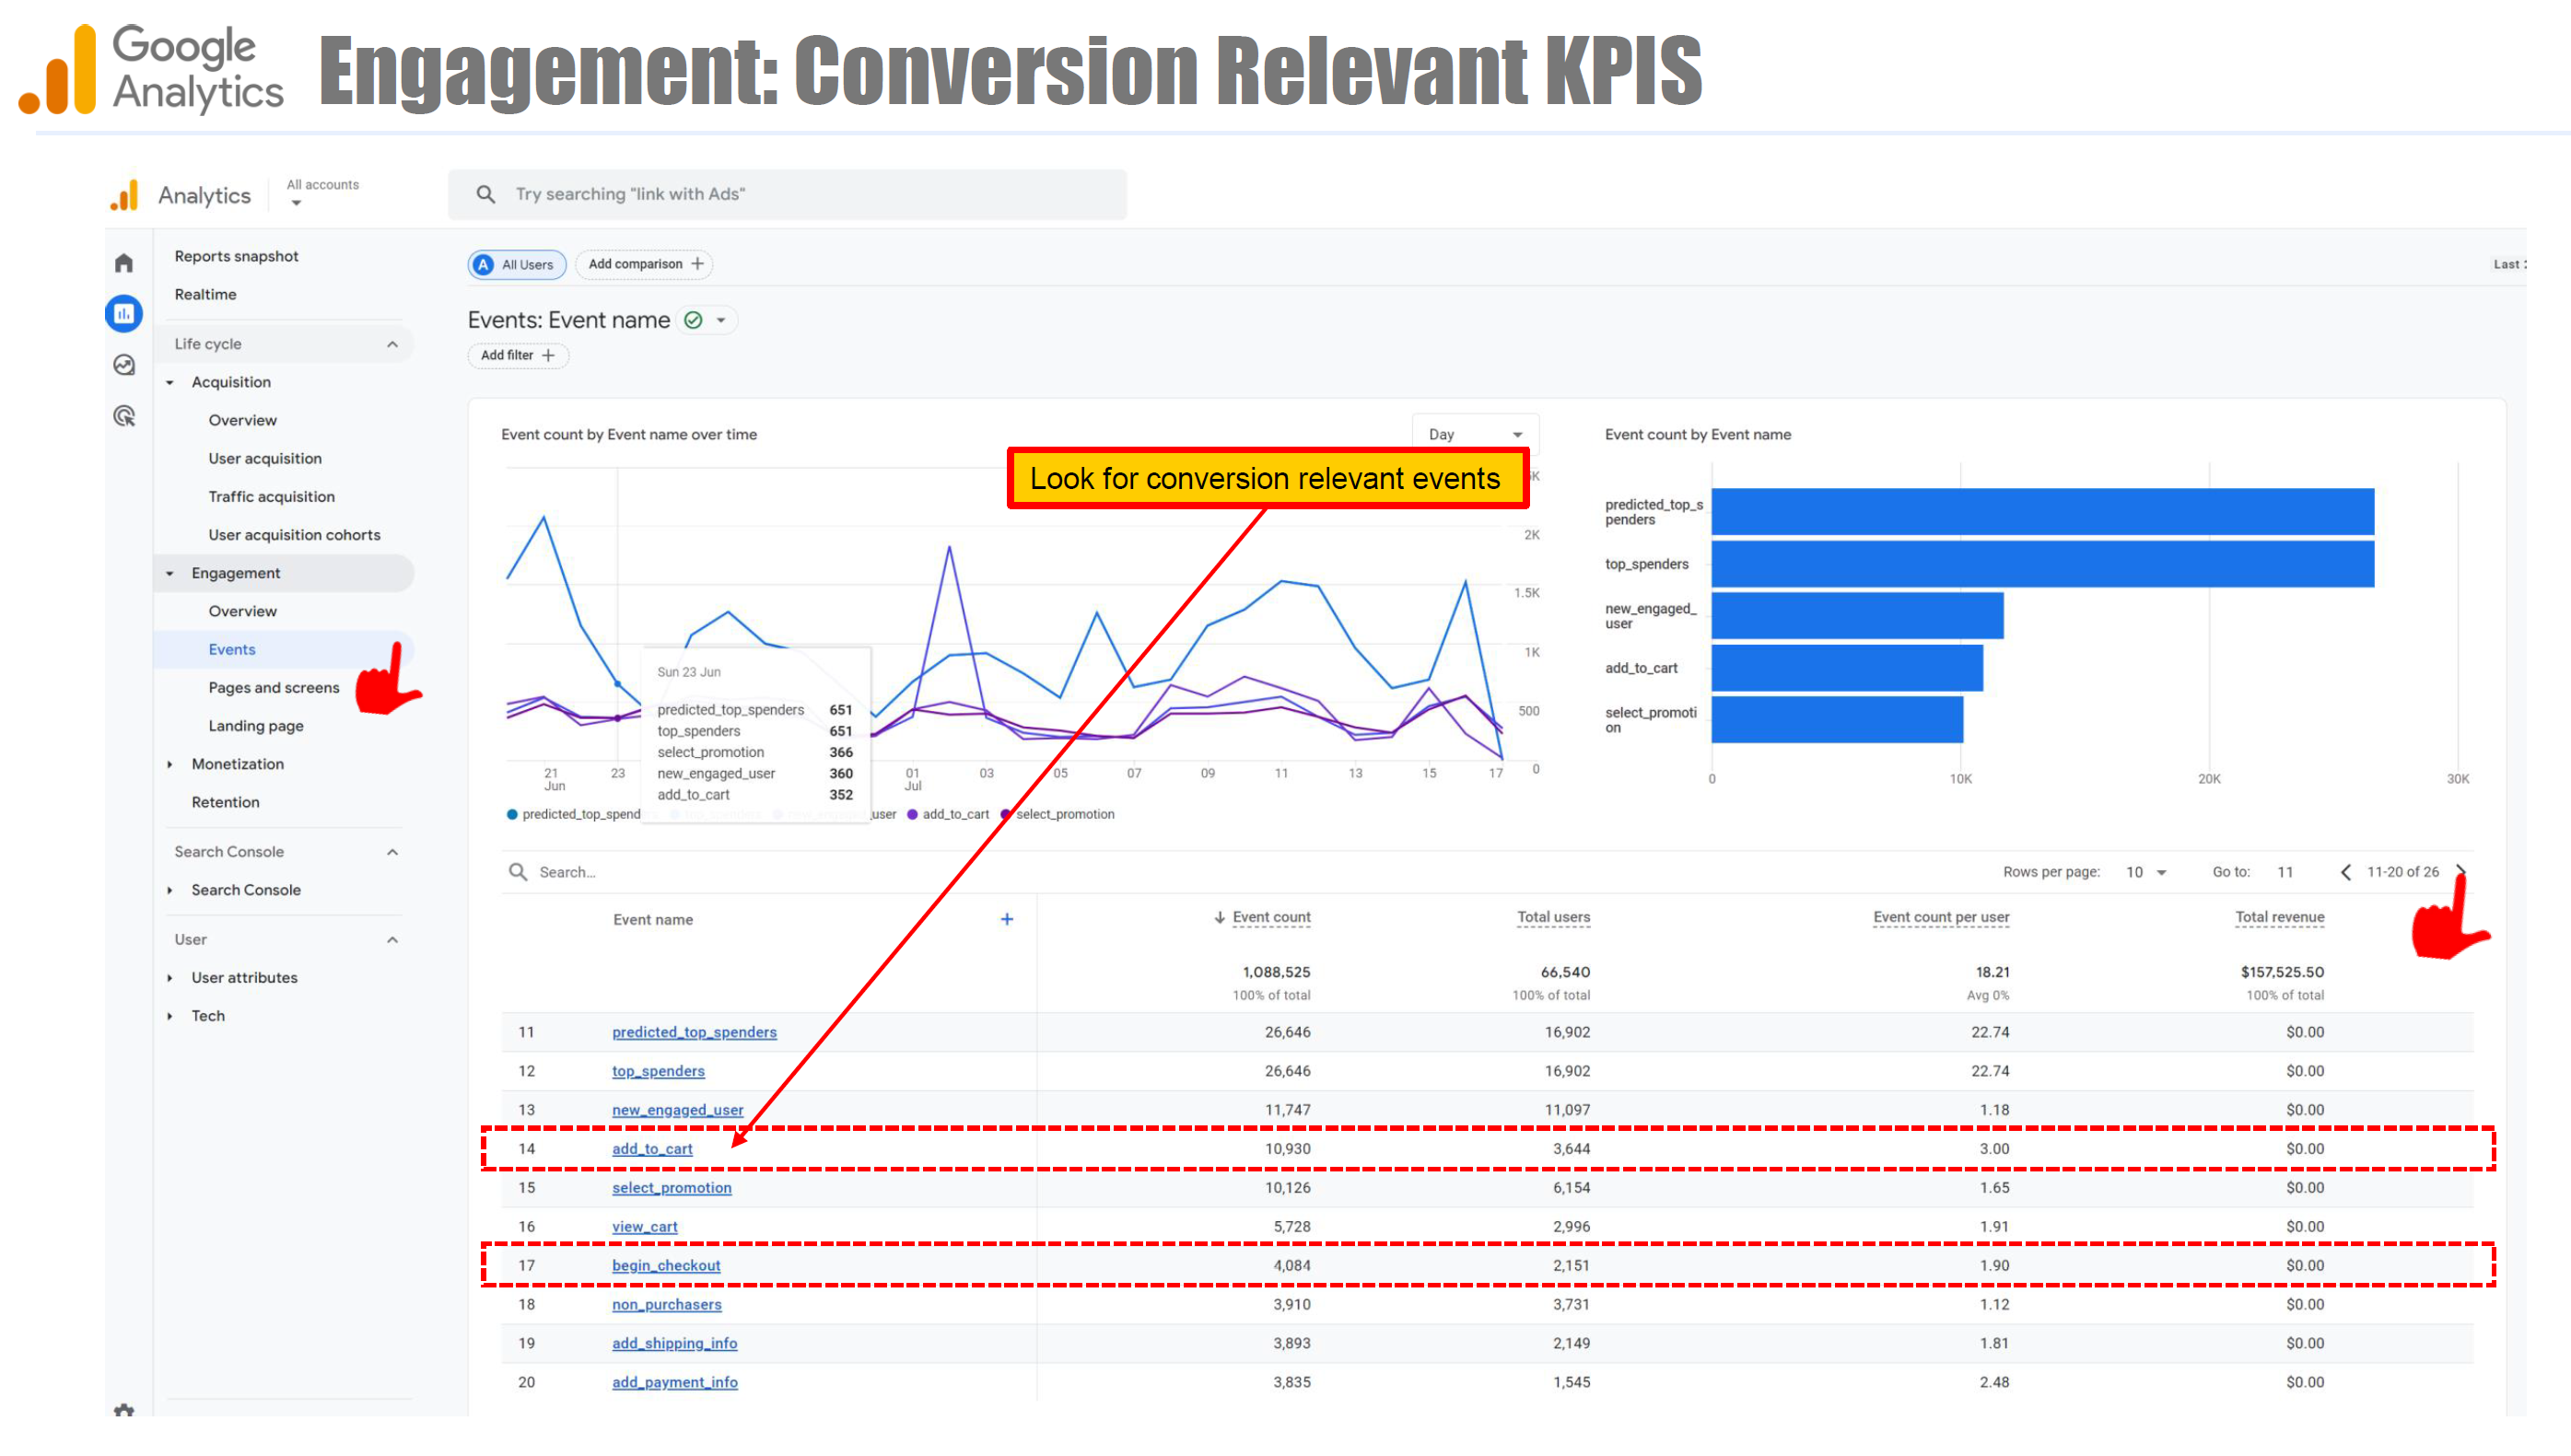Go to next page of table rows
Image resolution: width=2571 pixels, height=1456 pixels.
click(2460, 871)
